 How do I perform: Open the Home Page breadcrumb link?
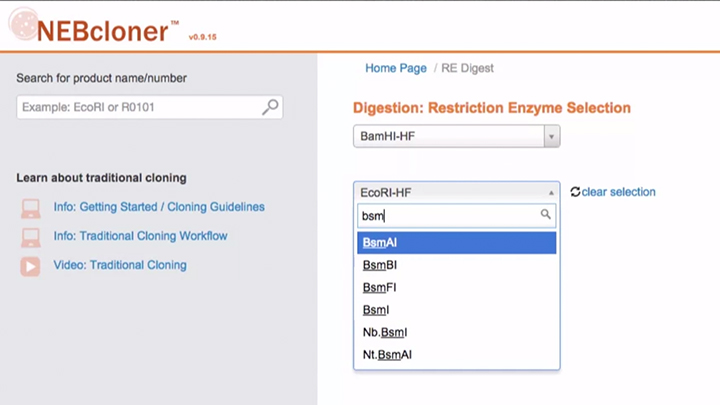[x=395, y=68]
